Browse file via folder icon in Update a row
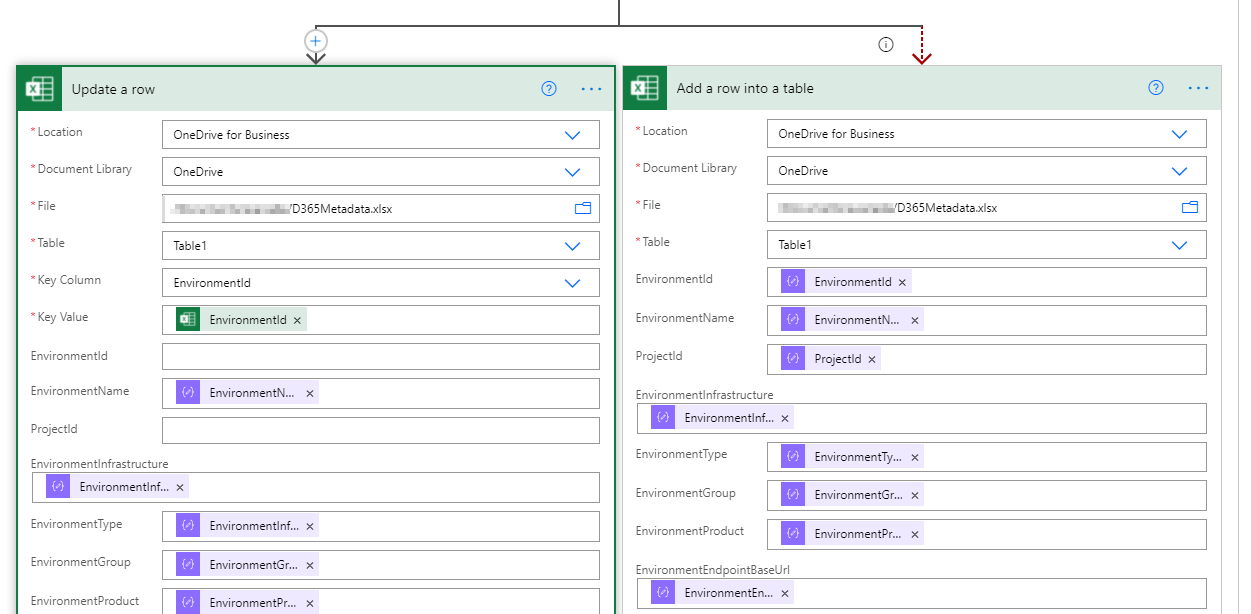 [x=583, y=208]
